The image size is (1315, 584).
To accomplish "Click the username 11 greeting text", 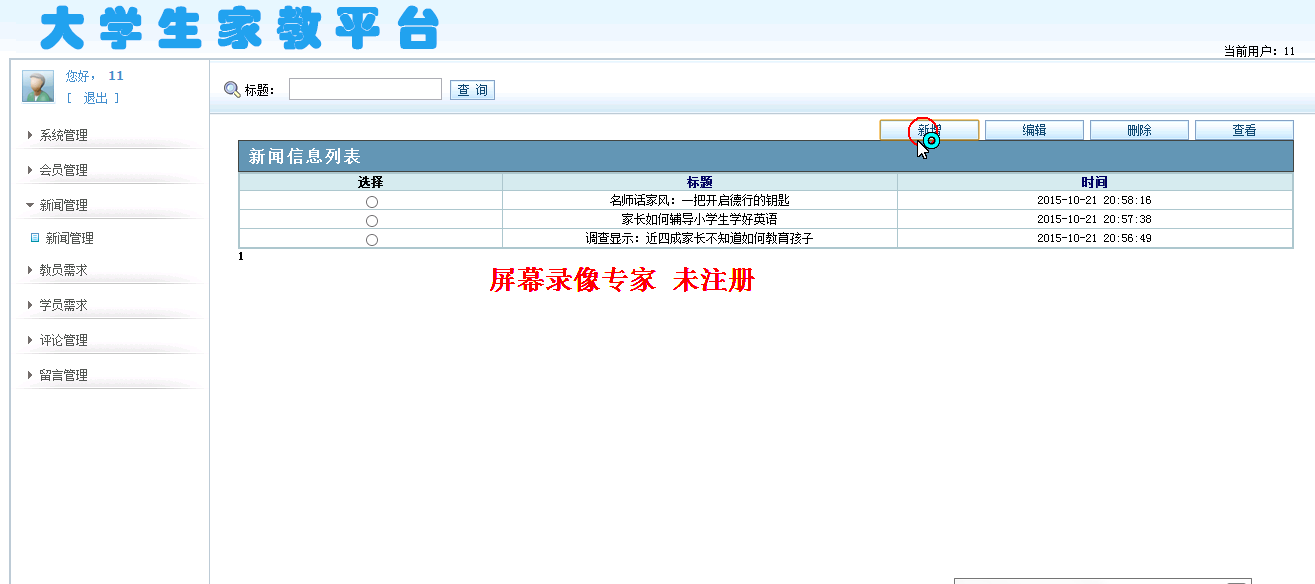I will [x=116, y=76].
